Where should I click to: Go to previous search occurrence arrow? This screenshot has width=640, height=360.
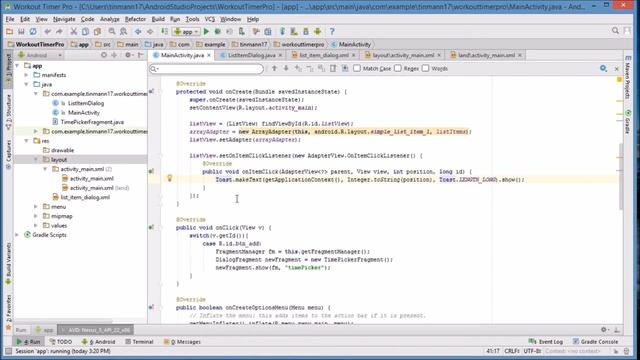click(274, 68)
